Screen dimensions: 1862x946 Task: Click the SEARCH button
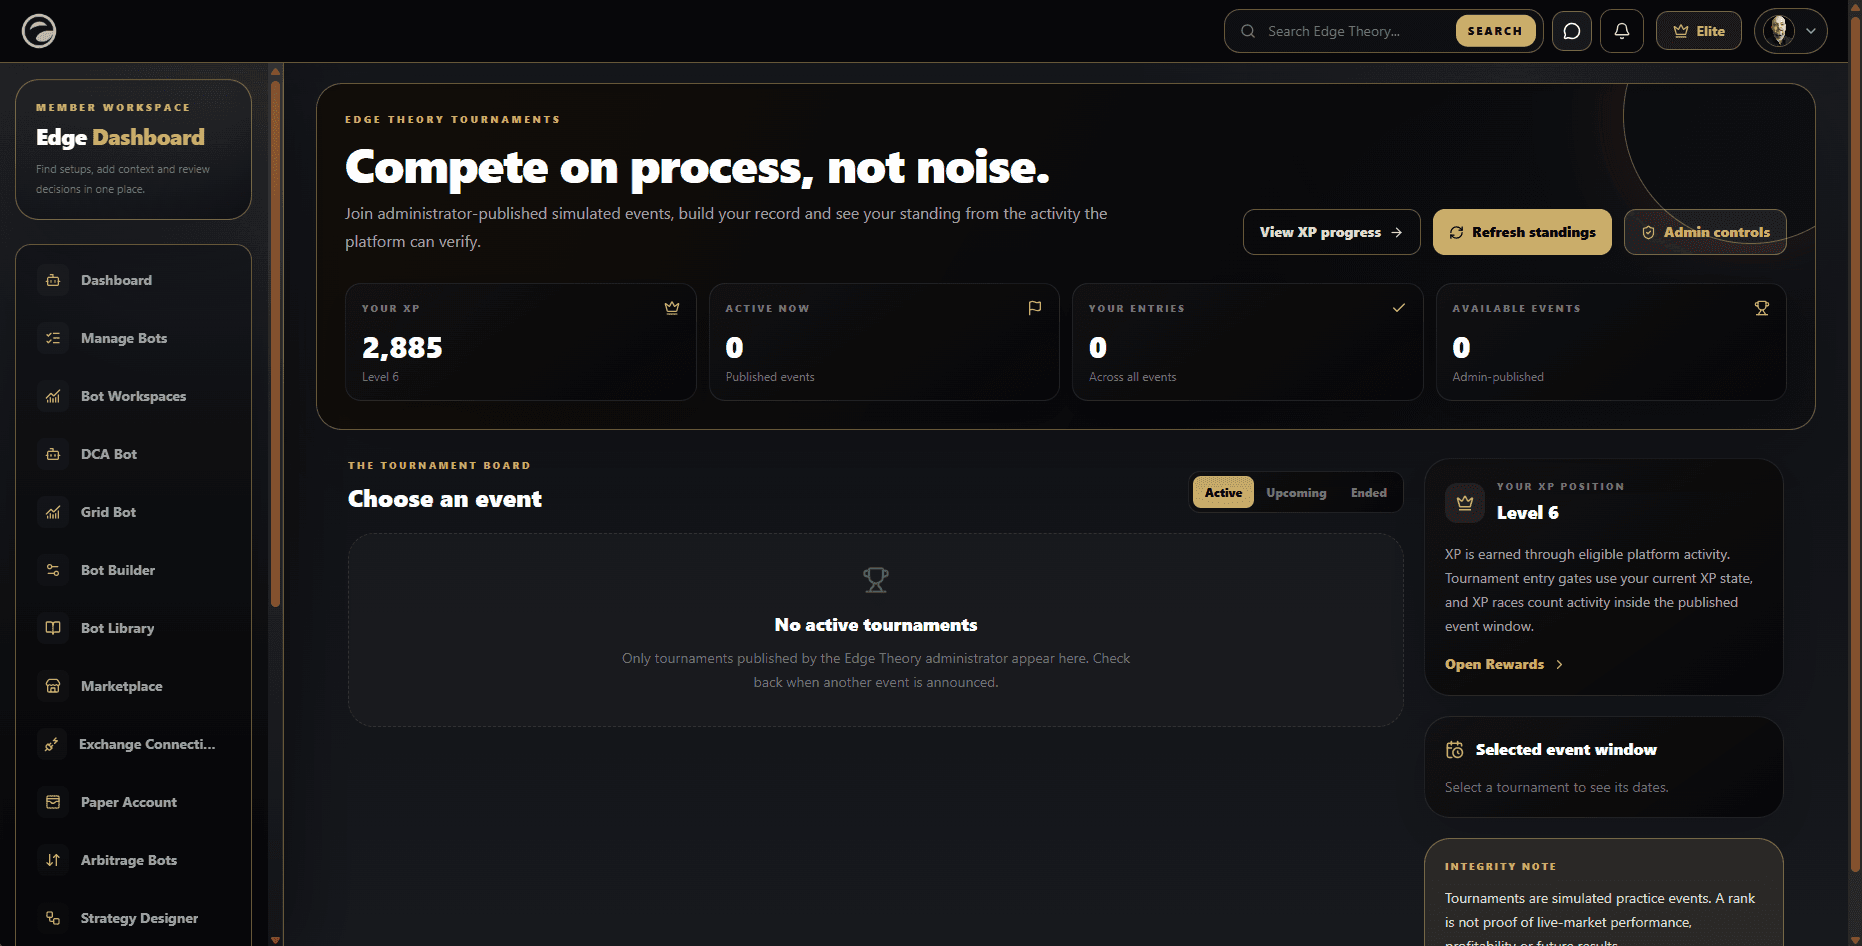pyautogui.click(x=1495, y=31)
